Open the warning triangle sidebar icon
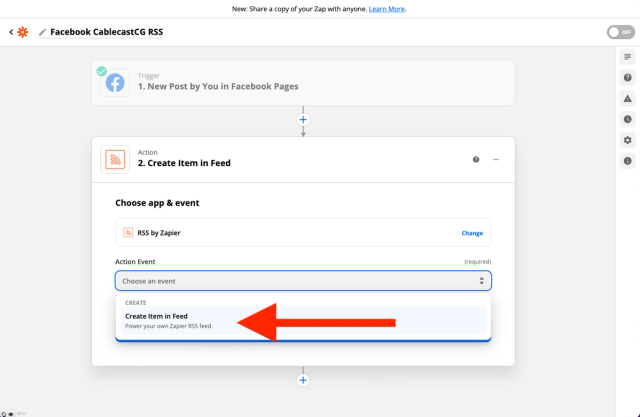 click(627, 98)
